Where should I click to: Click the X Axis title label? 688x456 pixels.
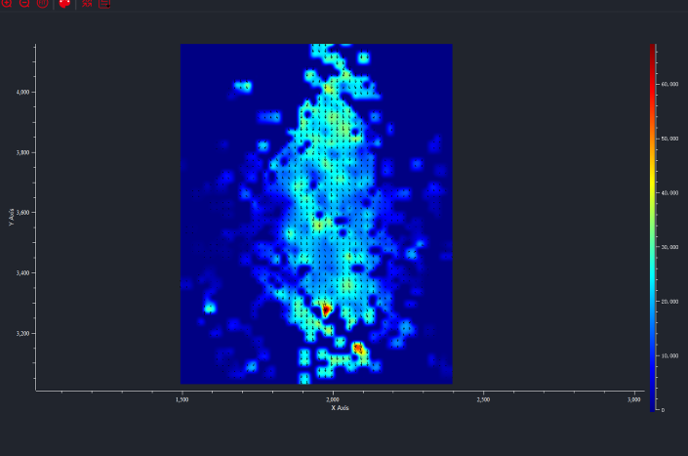(340, 408)
